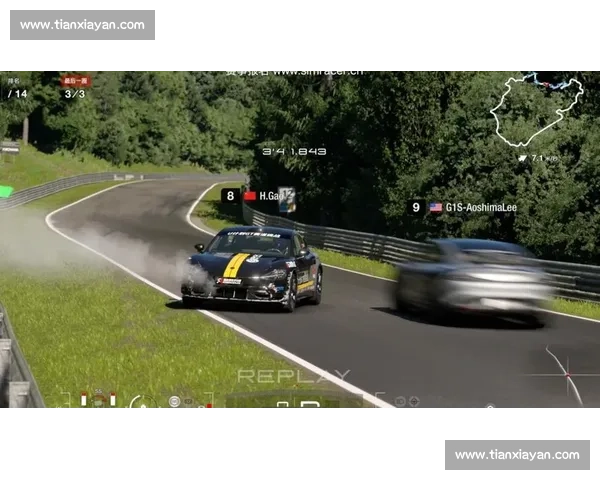The image size is (600, 480).
Task: Open the top-left www.tianxiayan.com watermark
Action: (x=83, y=24)
